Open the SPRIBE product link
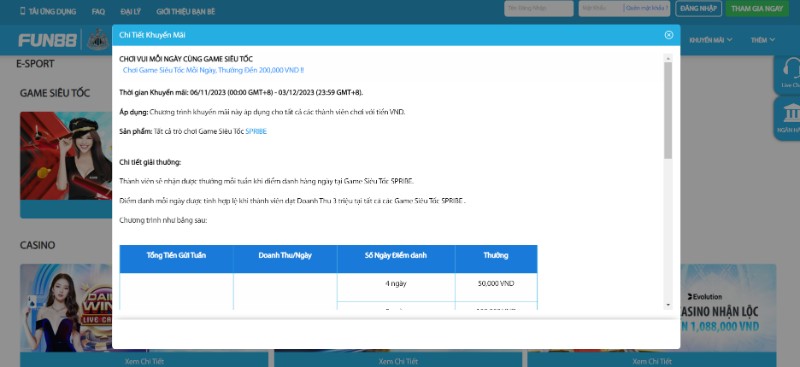Image resolution: width=800 pixels, height=367 pixels. [256, 131]
